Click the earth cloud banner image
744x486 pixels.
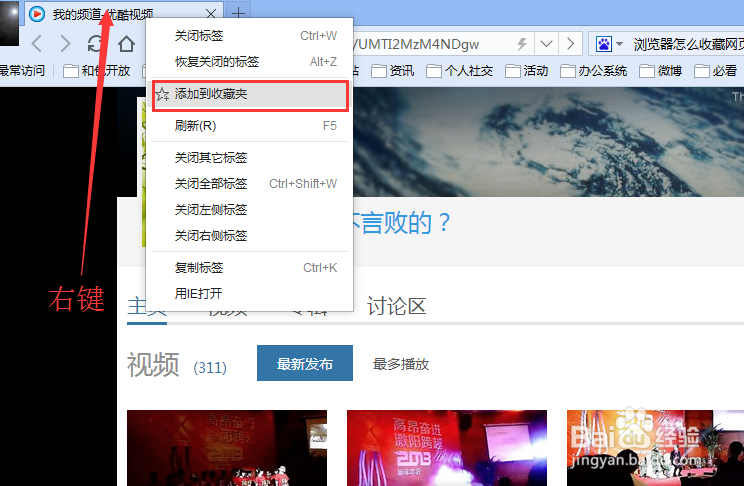point(549,142)
